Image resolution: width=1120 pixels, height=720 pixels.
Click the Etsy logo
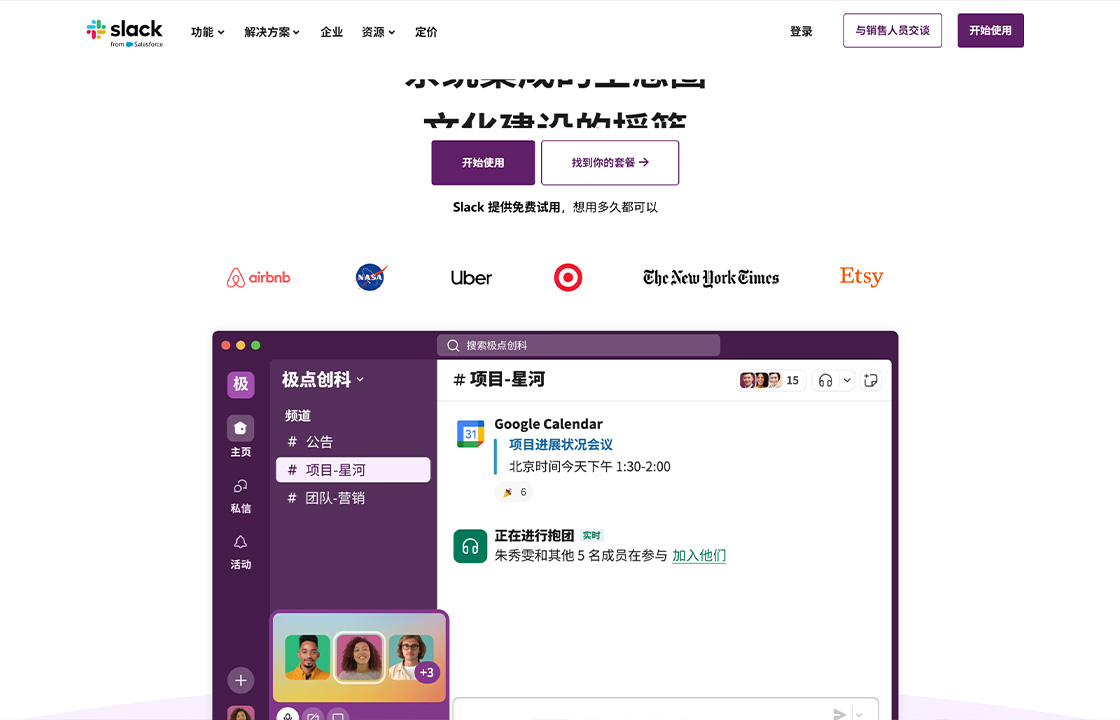(861, 276)
